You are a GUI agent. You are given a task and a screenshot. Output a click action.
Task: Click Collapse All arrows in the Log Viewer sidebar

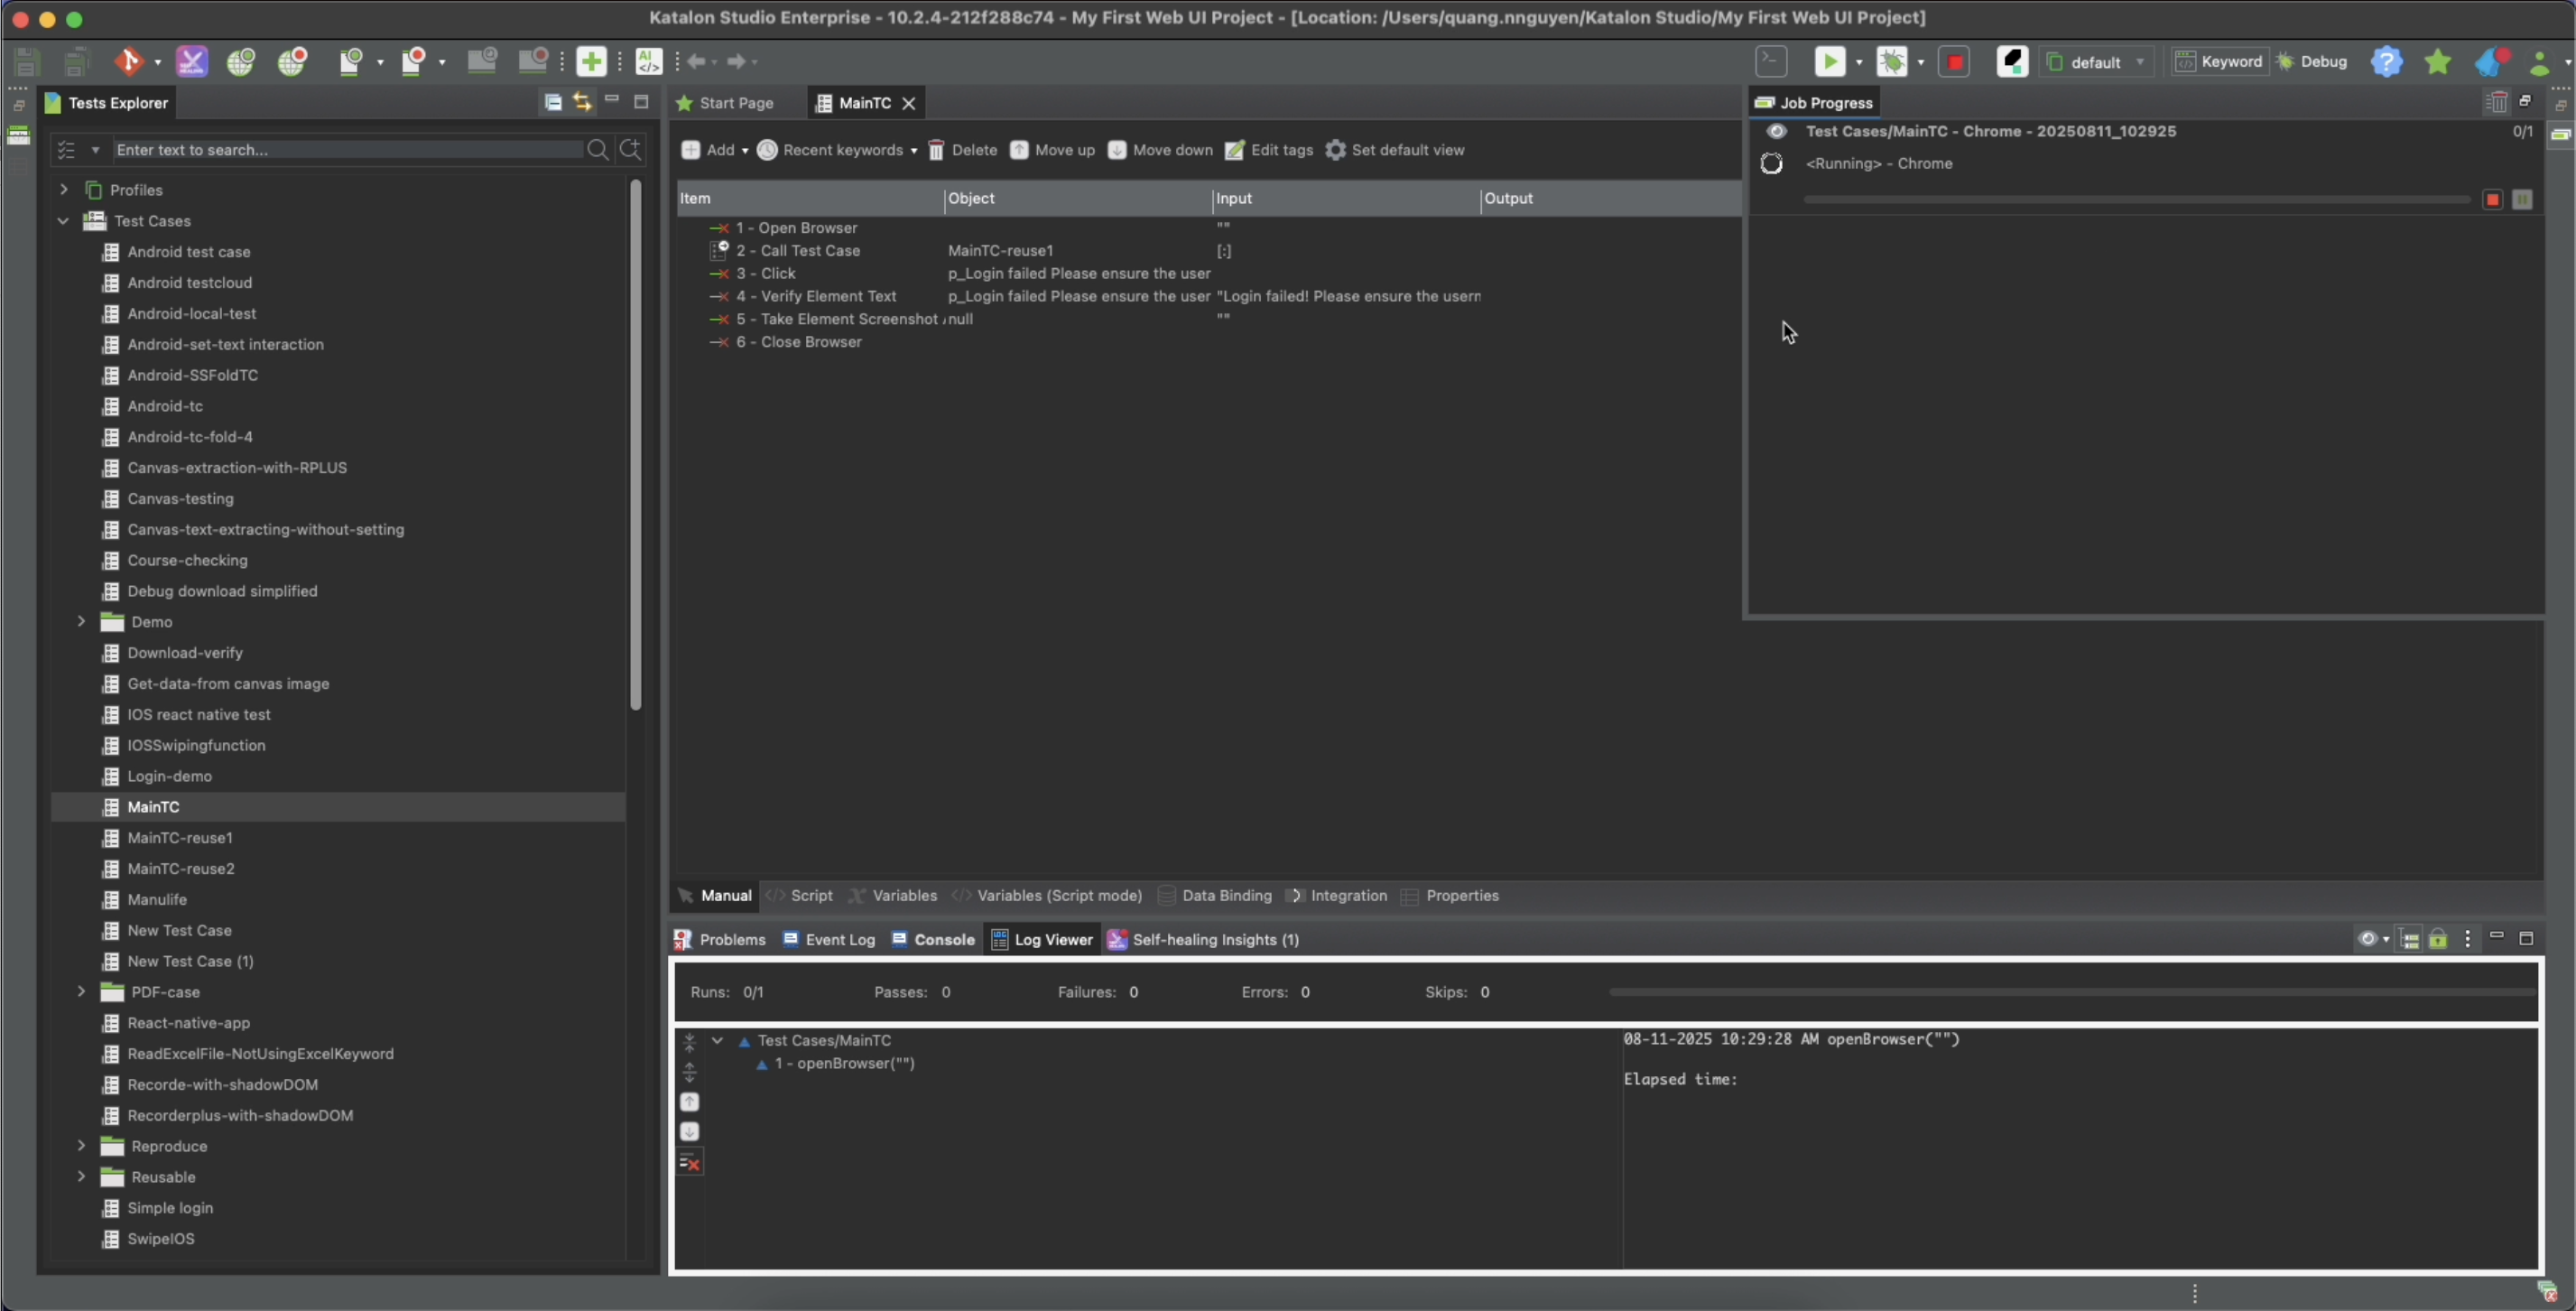[689, 1043]
